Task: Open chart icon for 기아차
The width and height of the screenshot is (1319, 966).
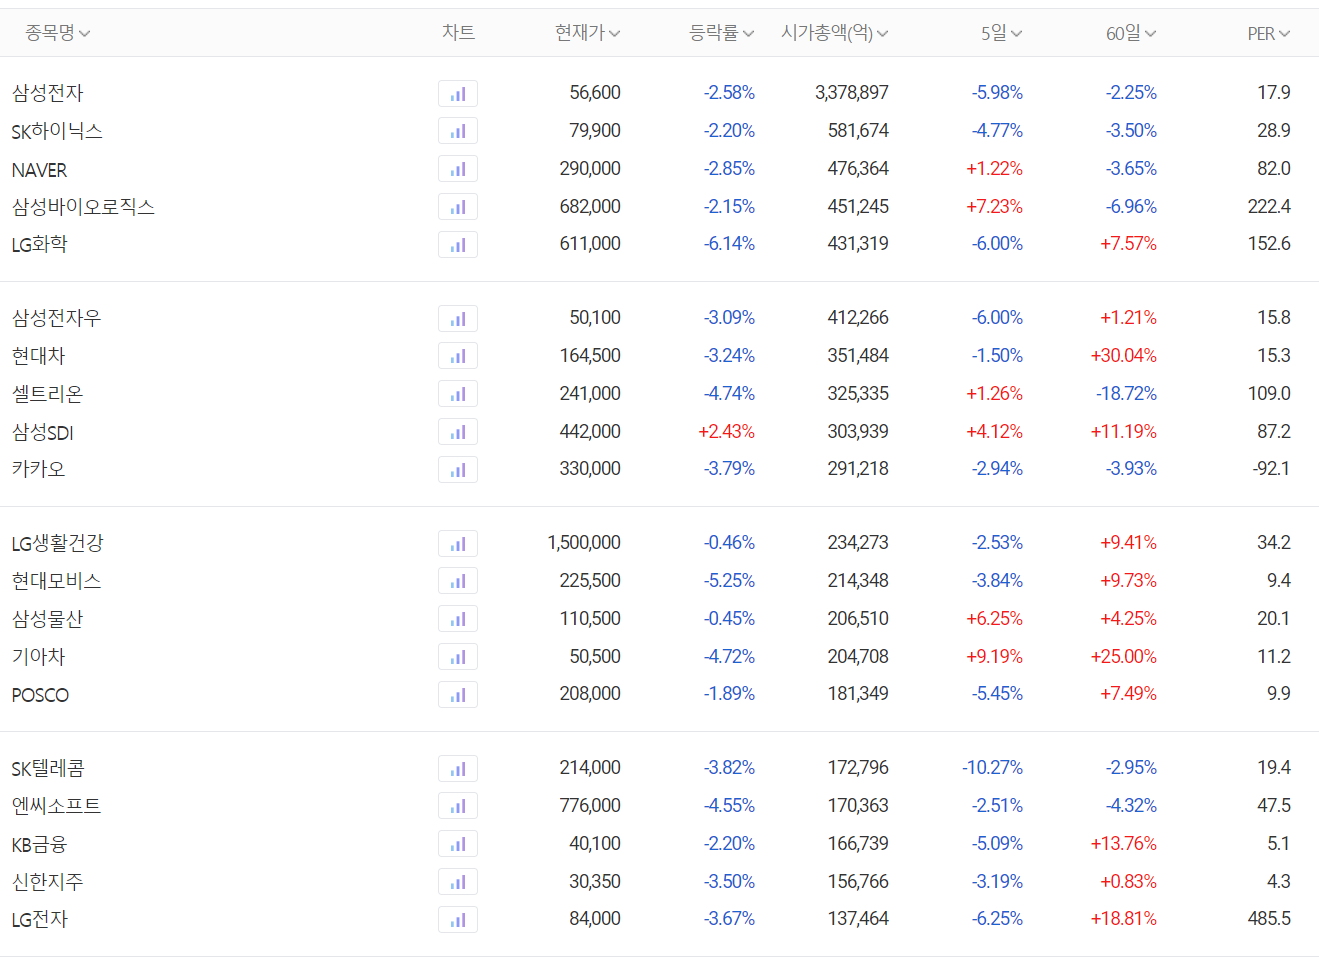Action: 458,657
